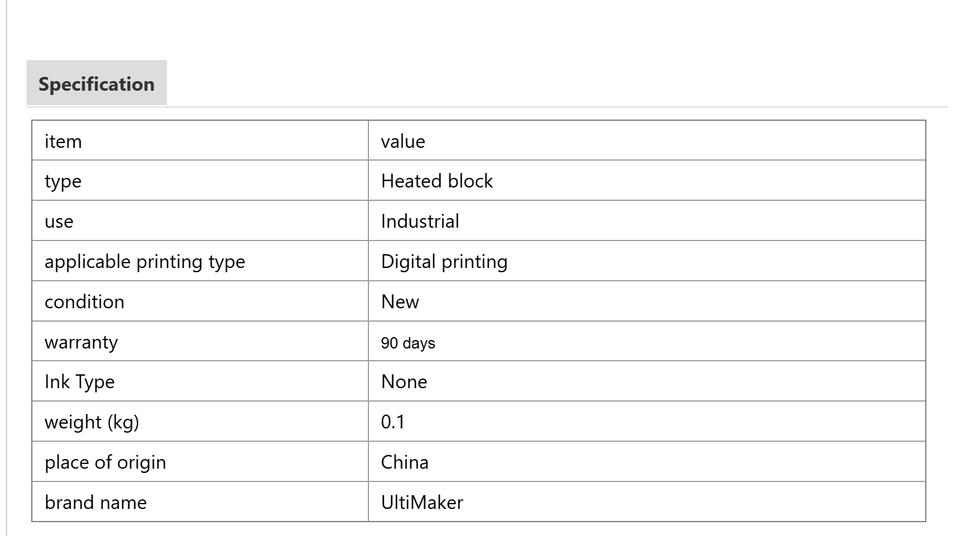
Task: Click the "Ink Type" row label
Action: [79, 382]
